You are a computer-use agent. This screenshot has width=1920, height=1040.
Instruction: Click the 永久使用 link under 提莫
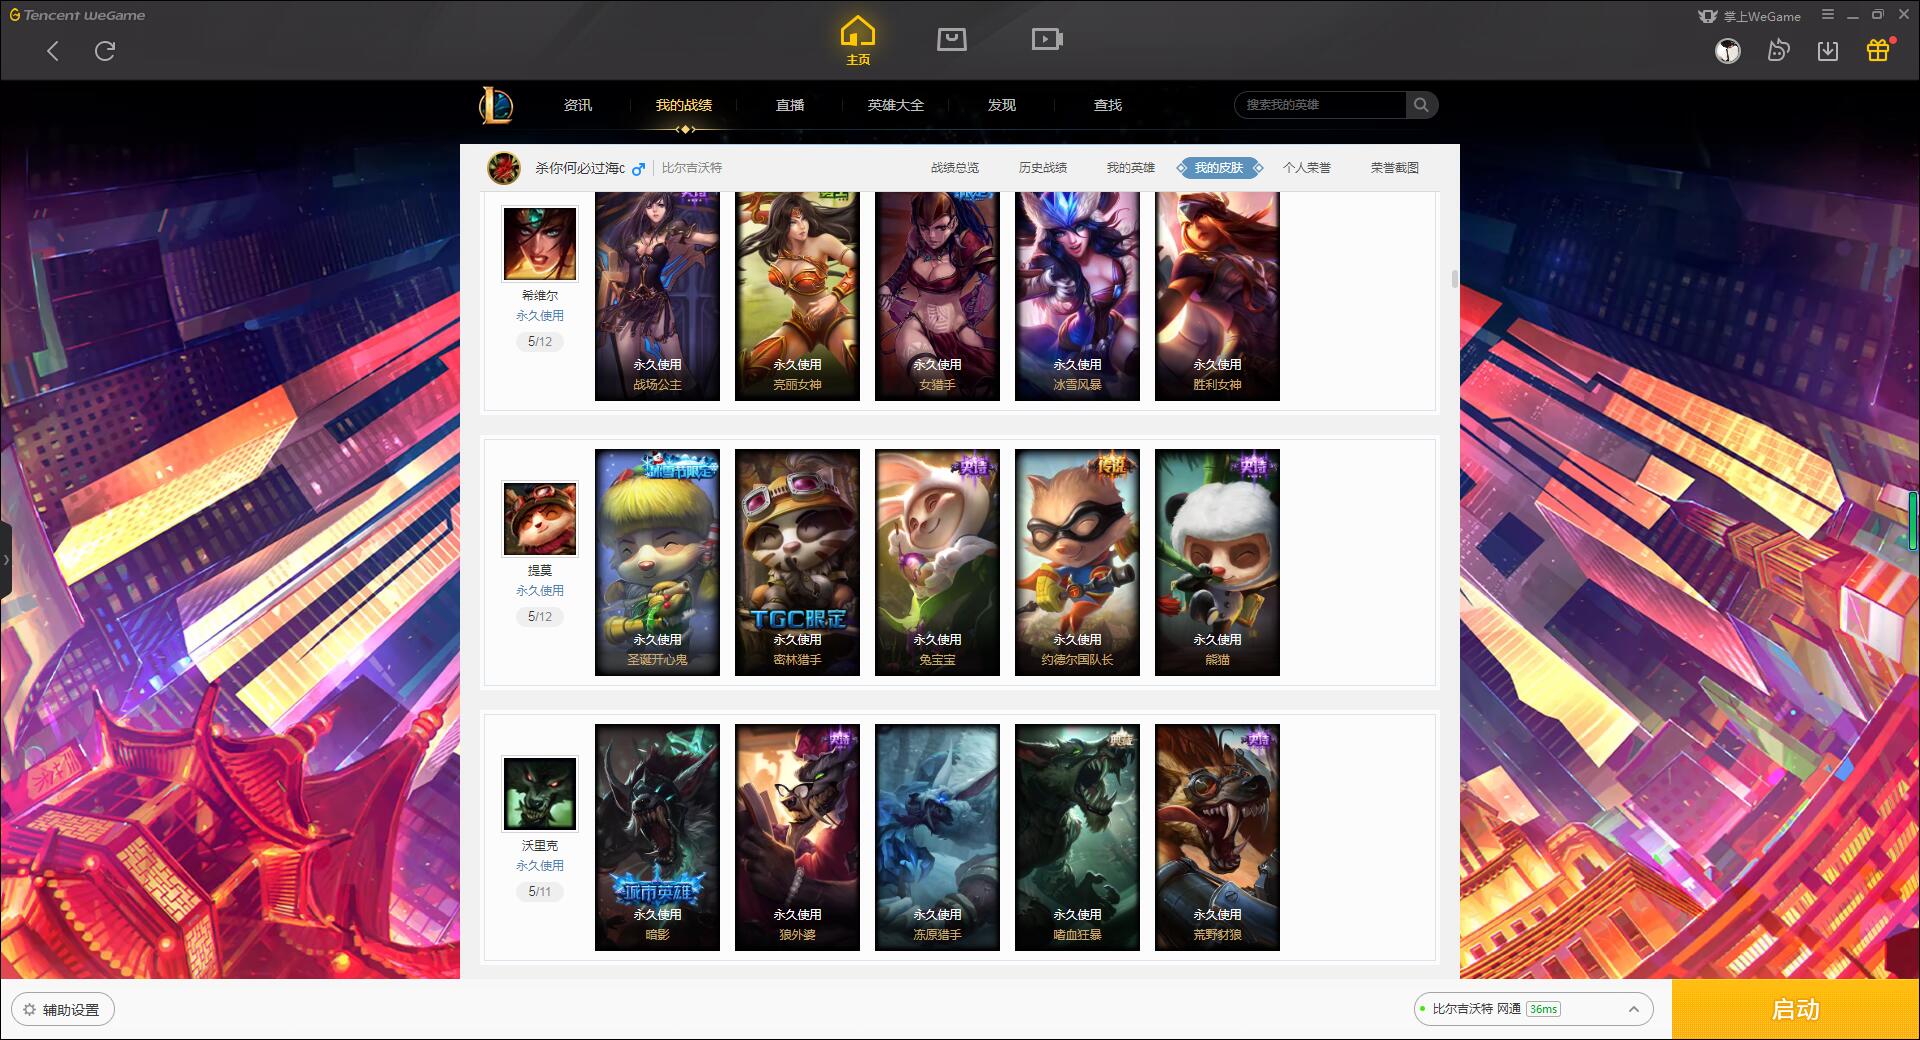tap(540, 591)
